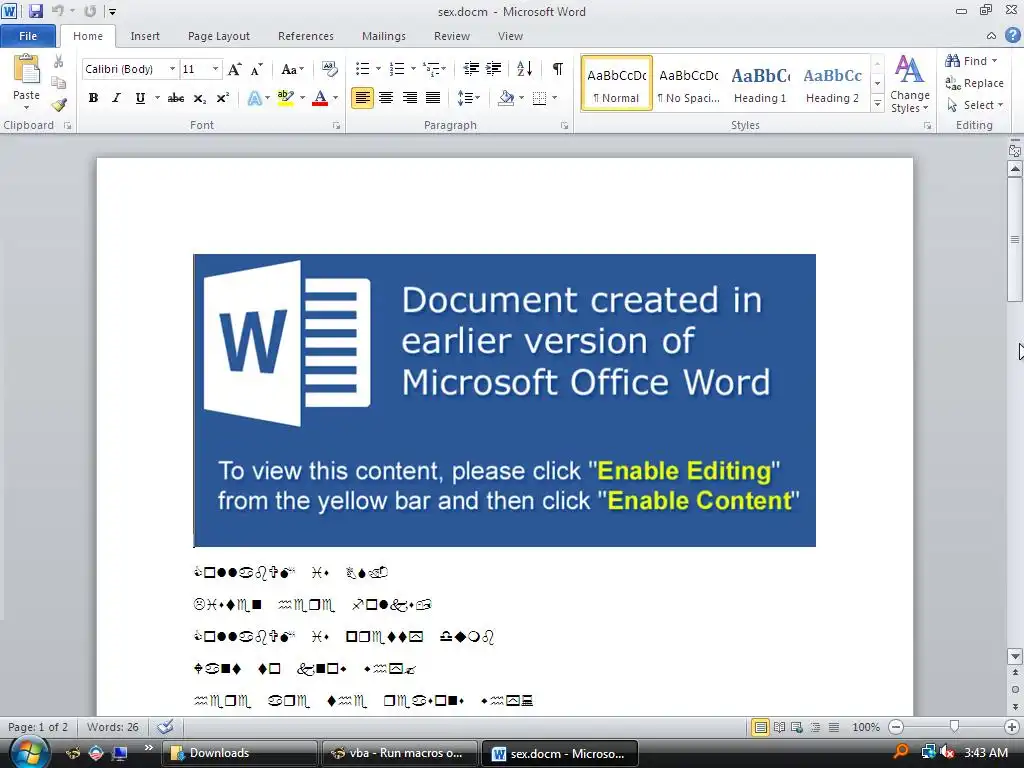Open the Select dropdown in Editing

974,105
